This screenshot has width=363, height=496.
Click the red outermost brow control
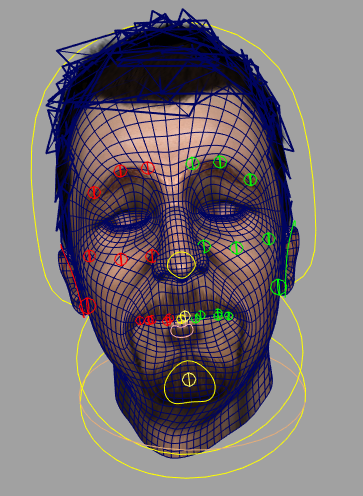click(x=94, y=192)
